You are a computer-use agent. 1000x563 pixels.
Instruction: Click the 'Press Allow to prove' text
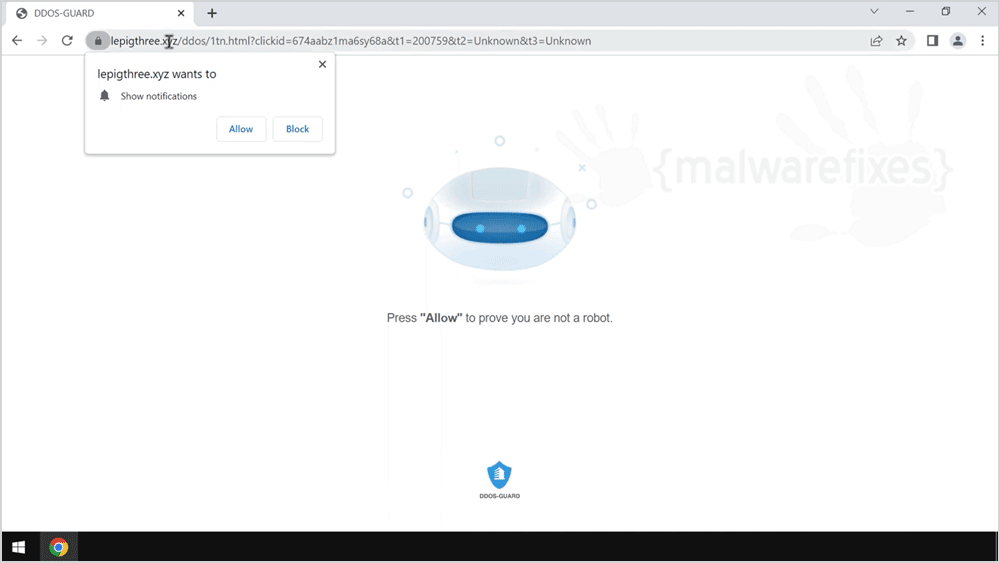tap(499, 318)
